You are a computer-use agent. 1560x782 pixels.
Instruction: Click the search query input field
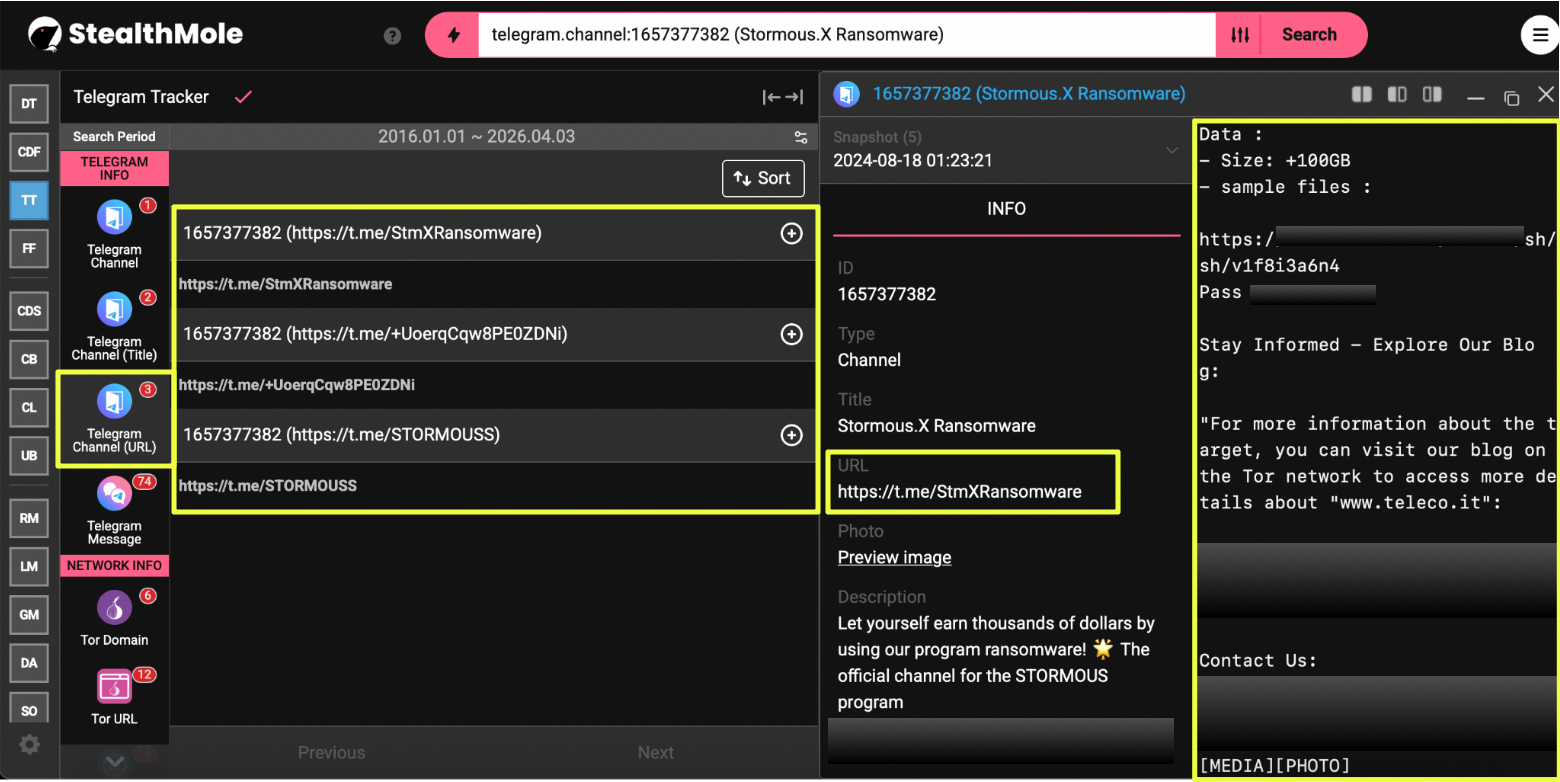[846, 35]
